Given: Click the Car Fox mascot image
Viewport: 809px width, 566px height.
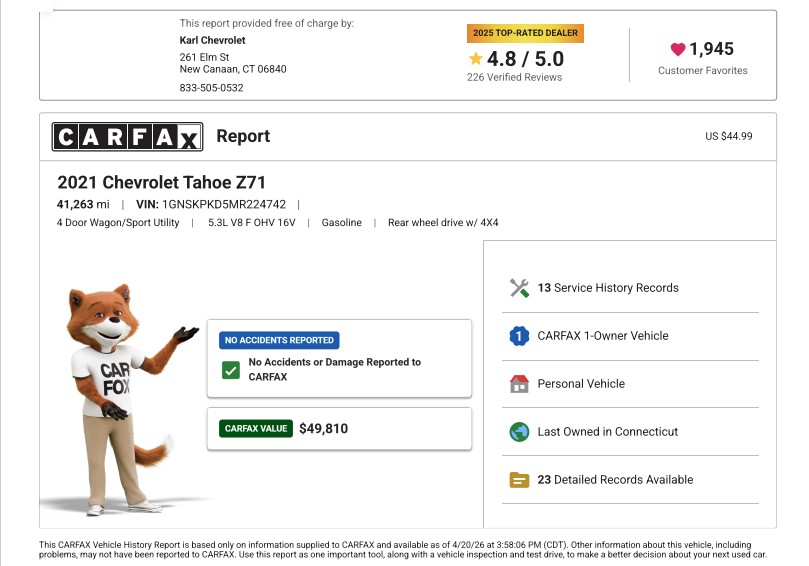Looking at the screenshot, I should point(115,395).
